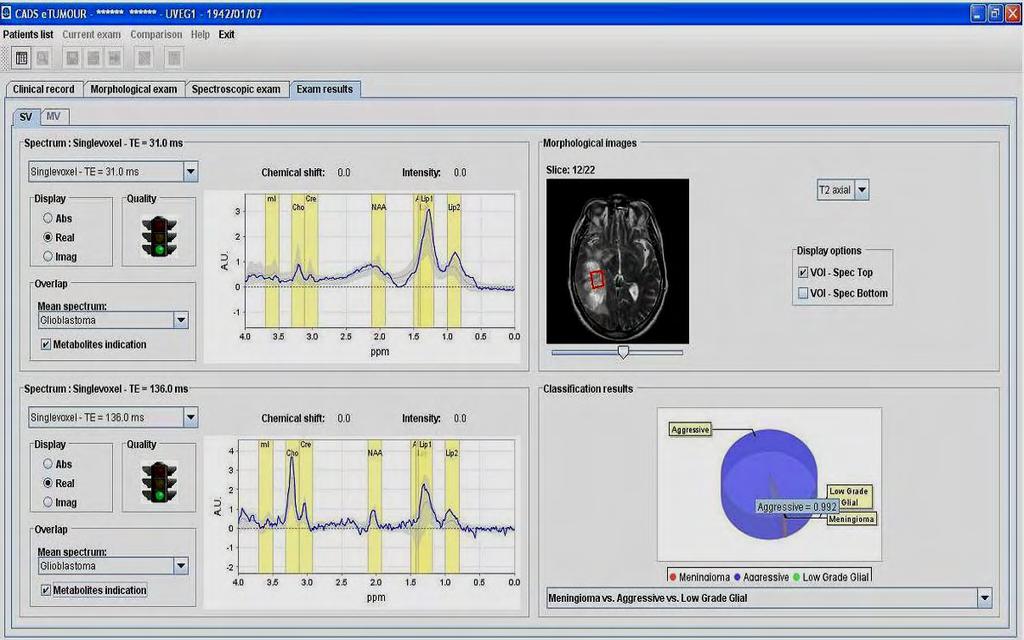Select Real display for TE 31.0 spectrum
This screenshot has width=1024, height=640.
click(48, 237)
